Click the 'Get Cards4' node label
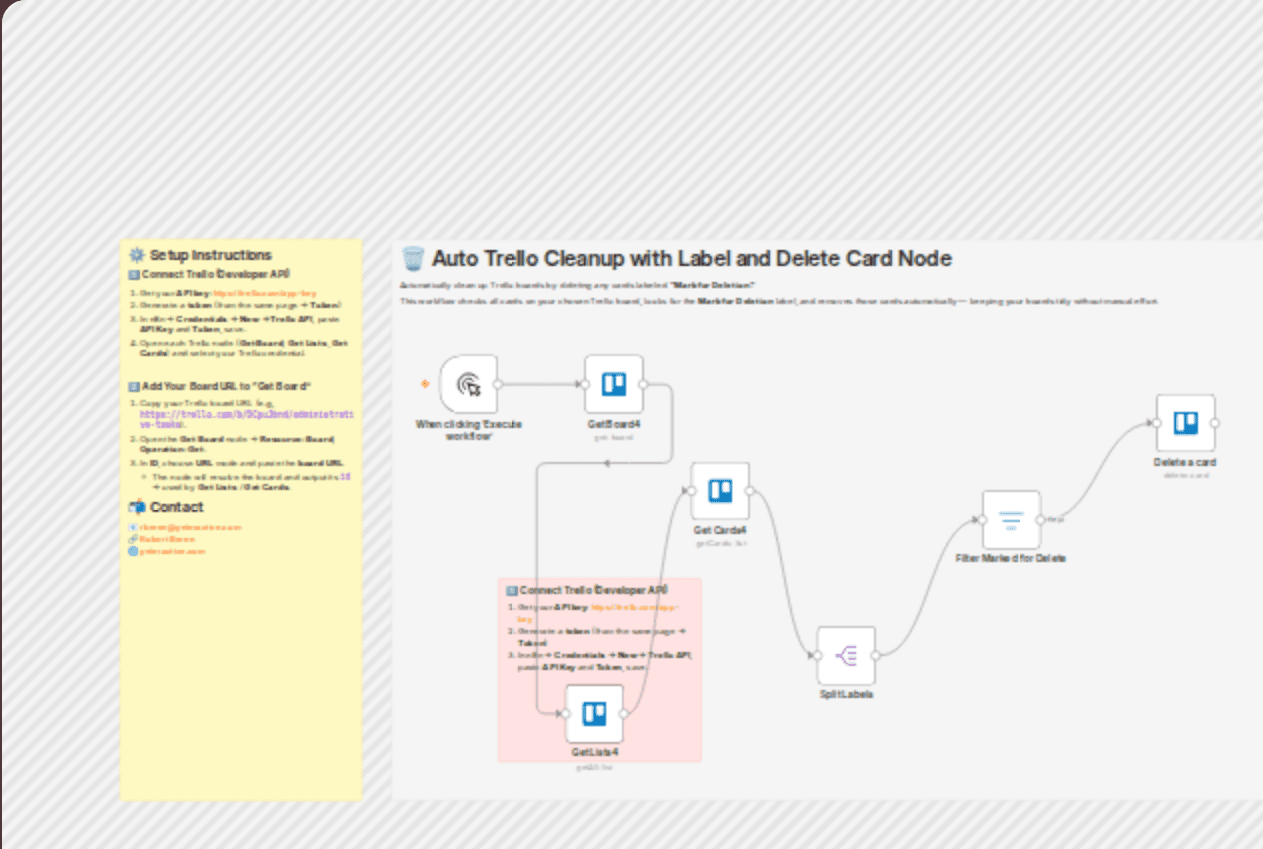Viewport: 1263px width, 849px height. click(x=720, y=531)
